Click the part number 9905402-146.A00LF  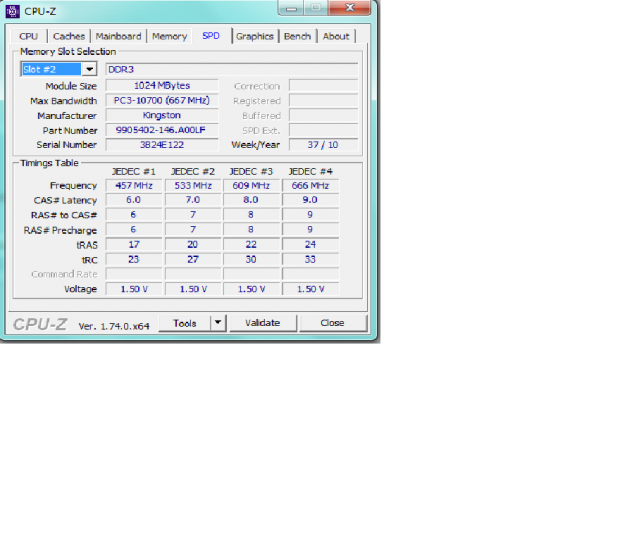click(162, 130)
